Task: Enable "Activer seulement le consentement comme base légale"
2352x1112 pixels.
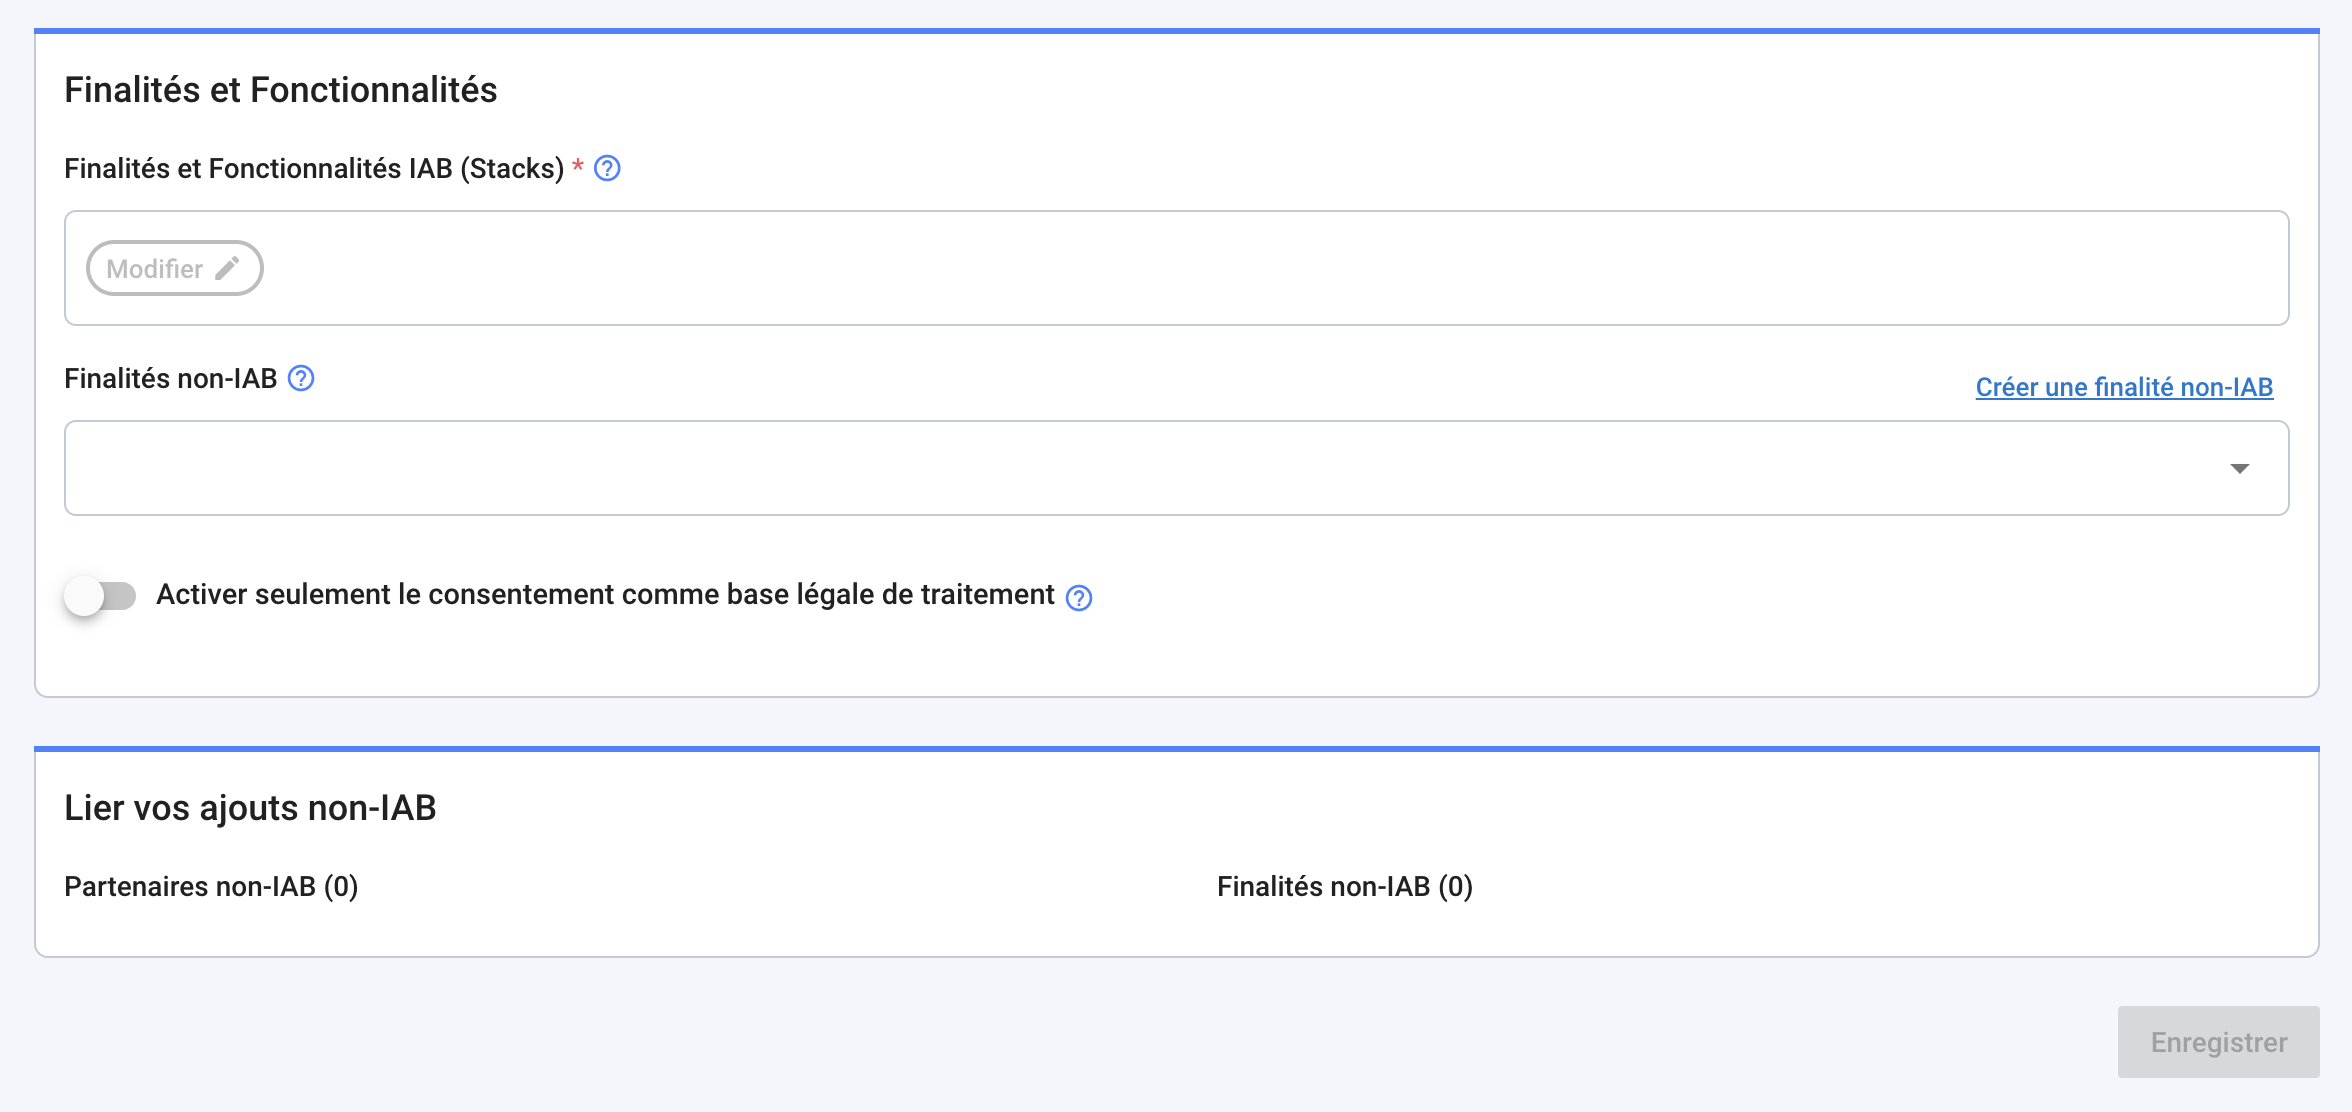Action: (100, 595)
